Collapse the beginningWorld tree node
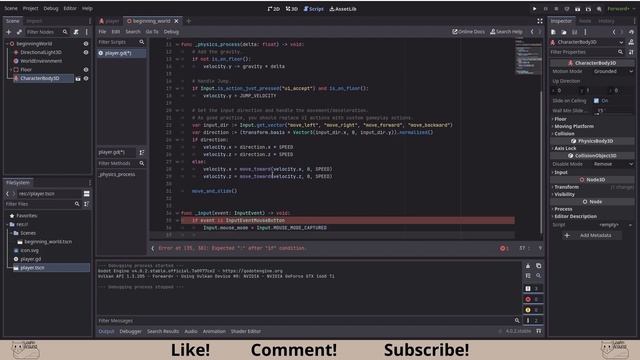640x360 pixels. point(7,44)
